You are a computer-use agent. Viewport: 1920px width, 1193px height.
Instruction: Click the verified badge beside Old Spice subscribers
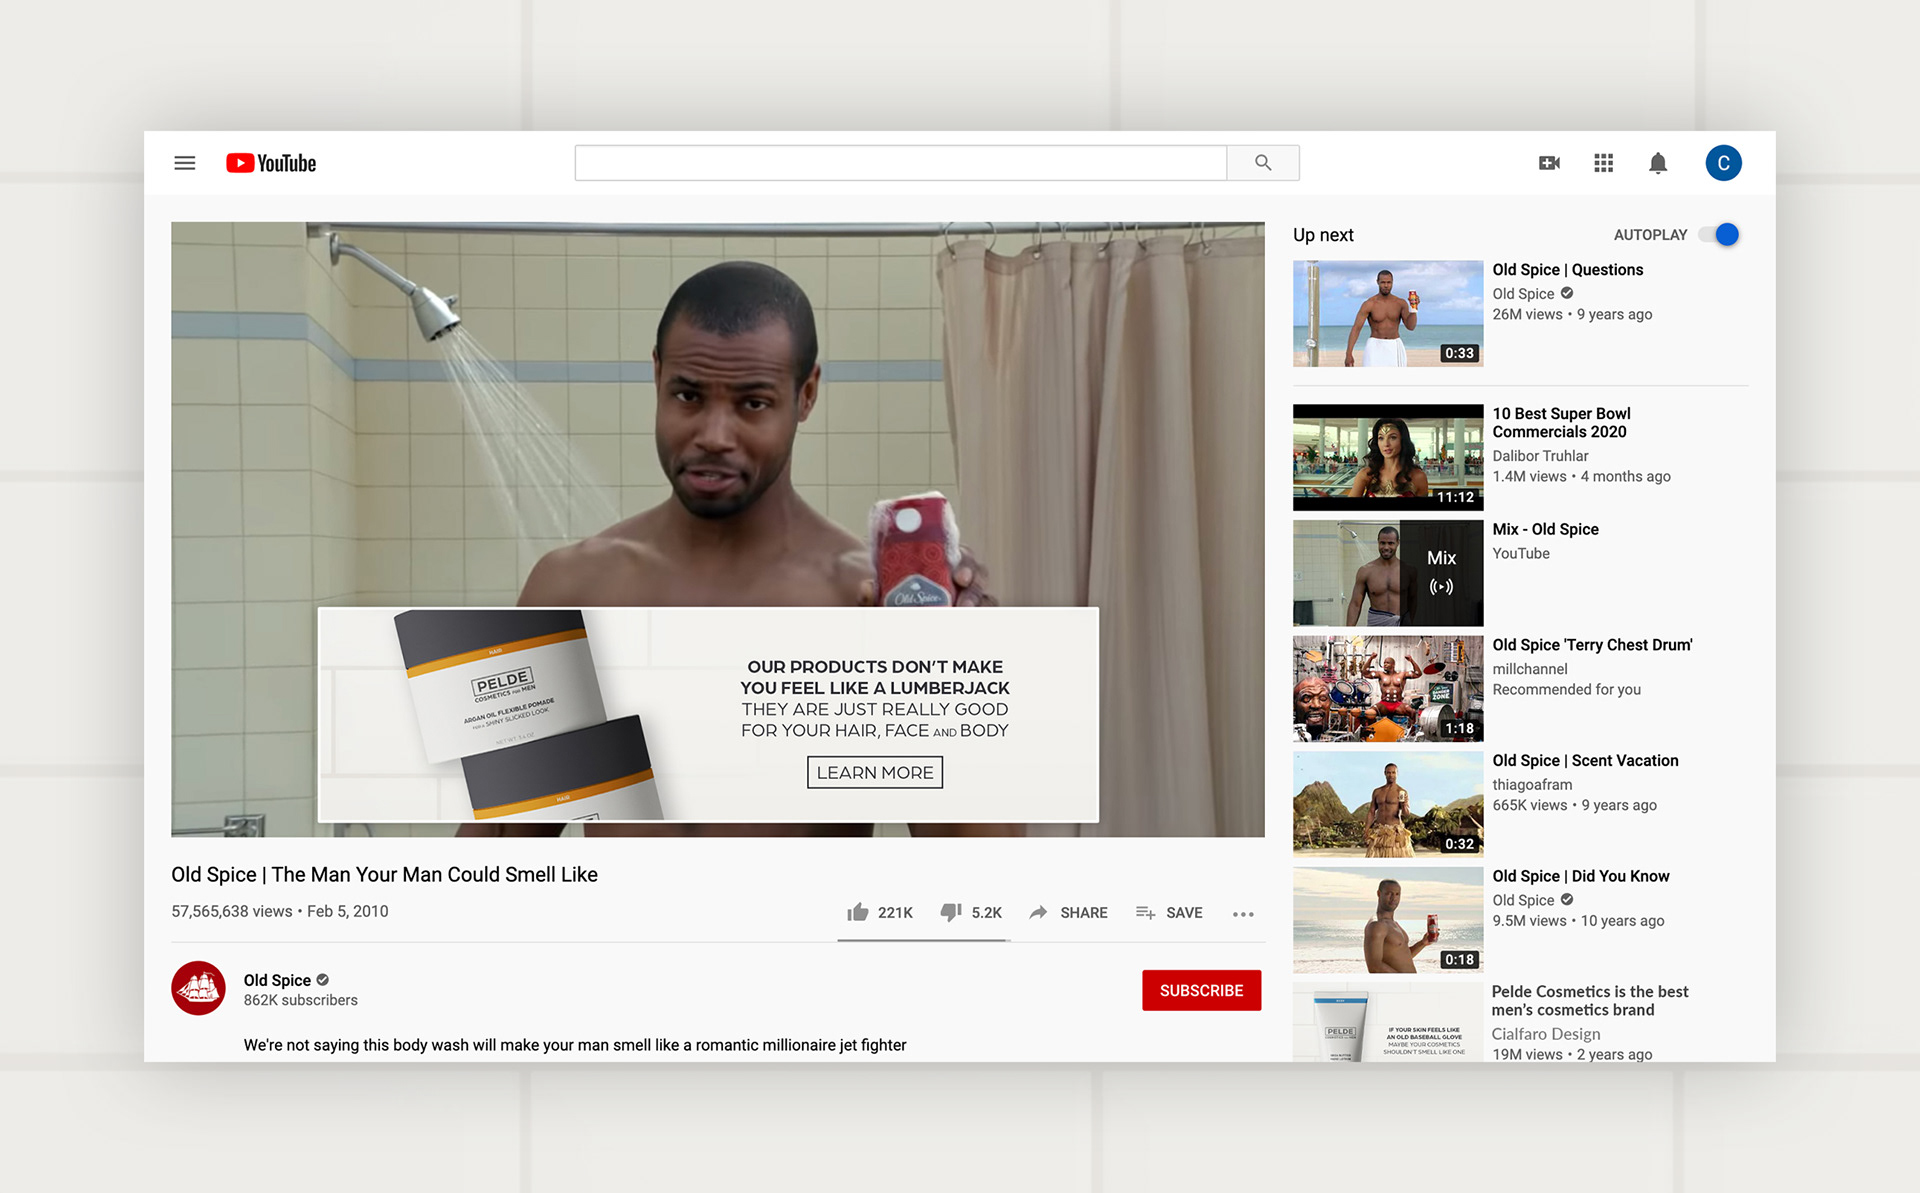coord(323,980)
